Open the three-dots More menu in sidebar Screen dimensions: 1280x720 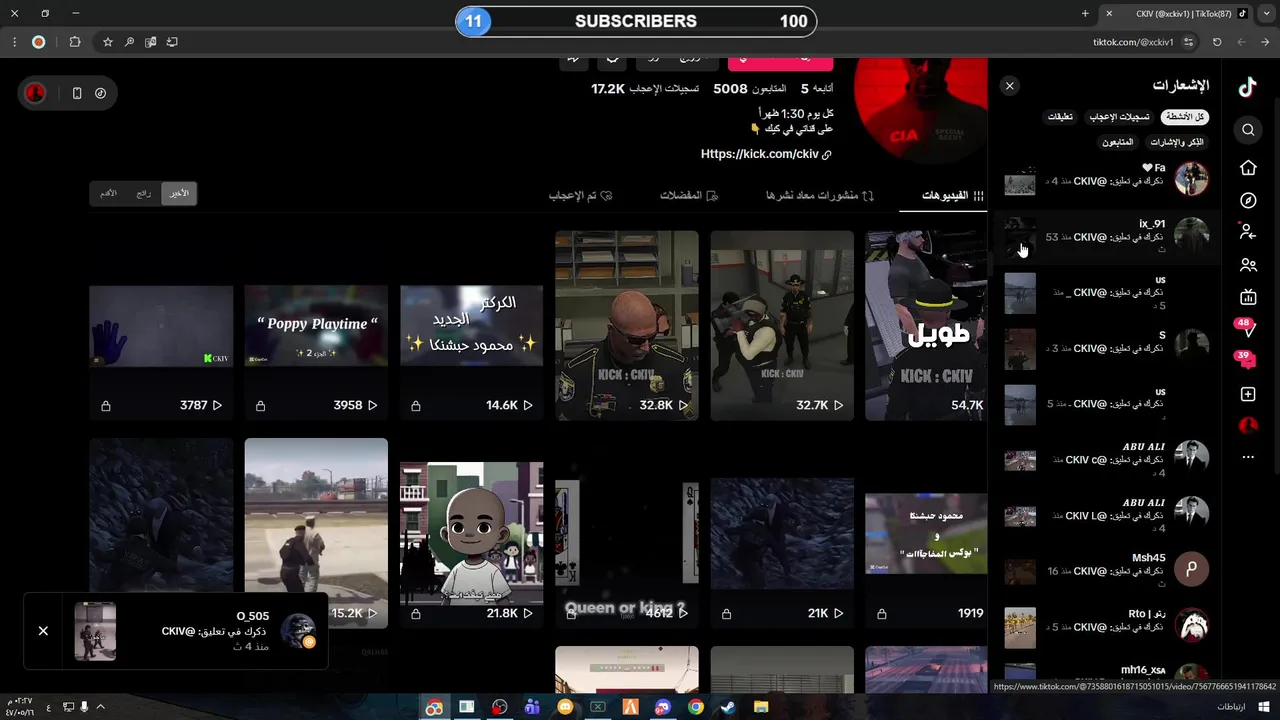[x=1248, y=457]
